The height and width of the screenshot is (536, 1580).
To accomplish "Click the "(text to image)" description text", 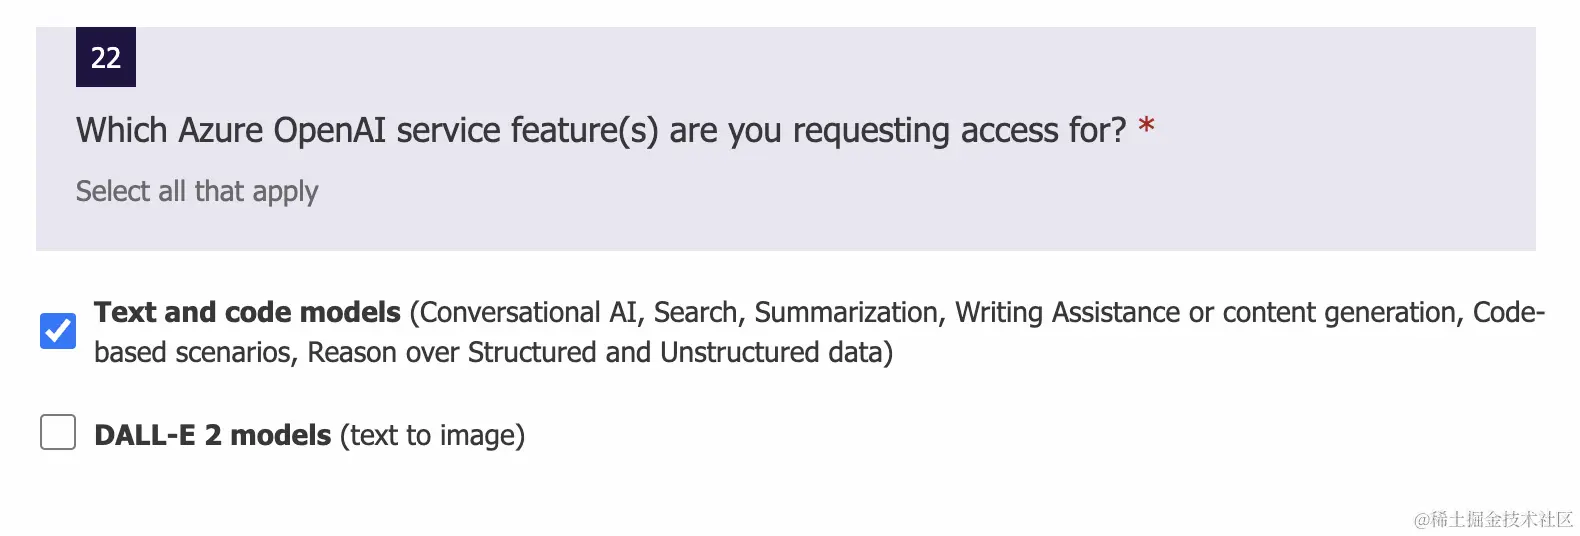I will point(432,436).
